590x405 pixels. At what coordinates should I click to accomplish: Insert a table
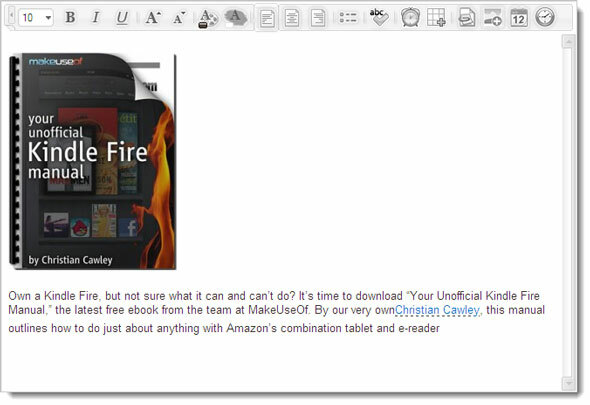[x=436, y=17]
